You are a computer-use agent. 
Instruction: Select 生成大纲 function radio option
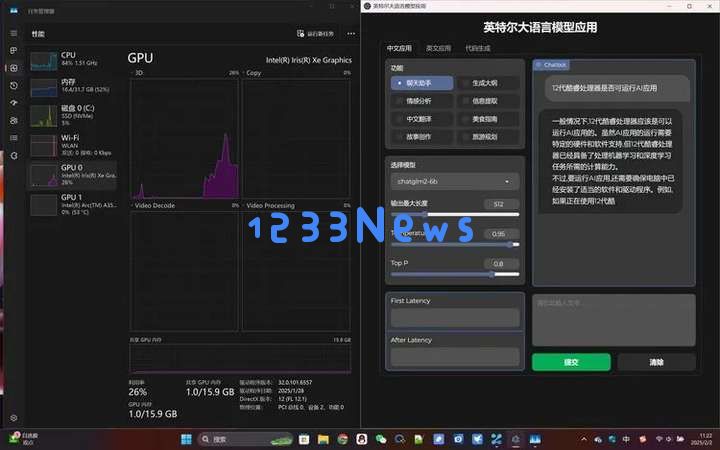(489, 83)
